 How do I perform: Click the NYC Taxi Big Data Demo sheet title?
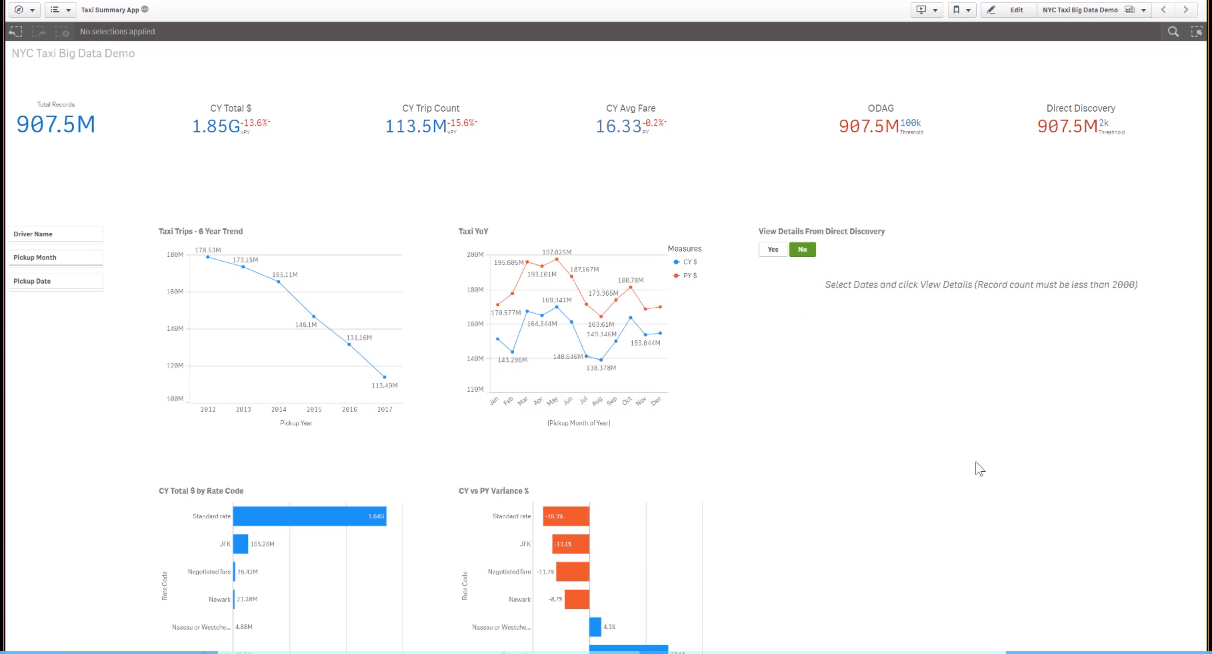coord(73,53)
